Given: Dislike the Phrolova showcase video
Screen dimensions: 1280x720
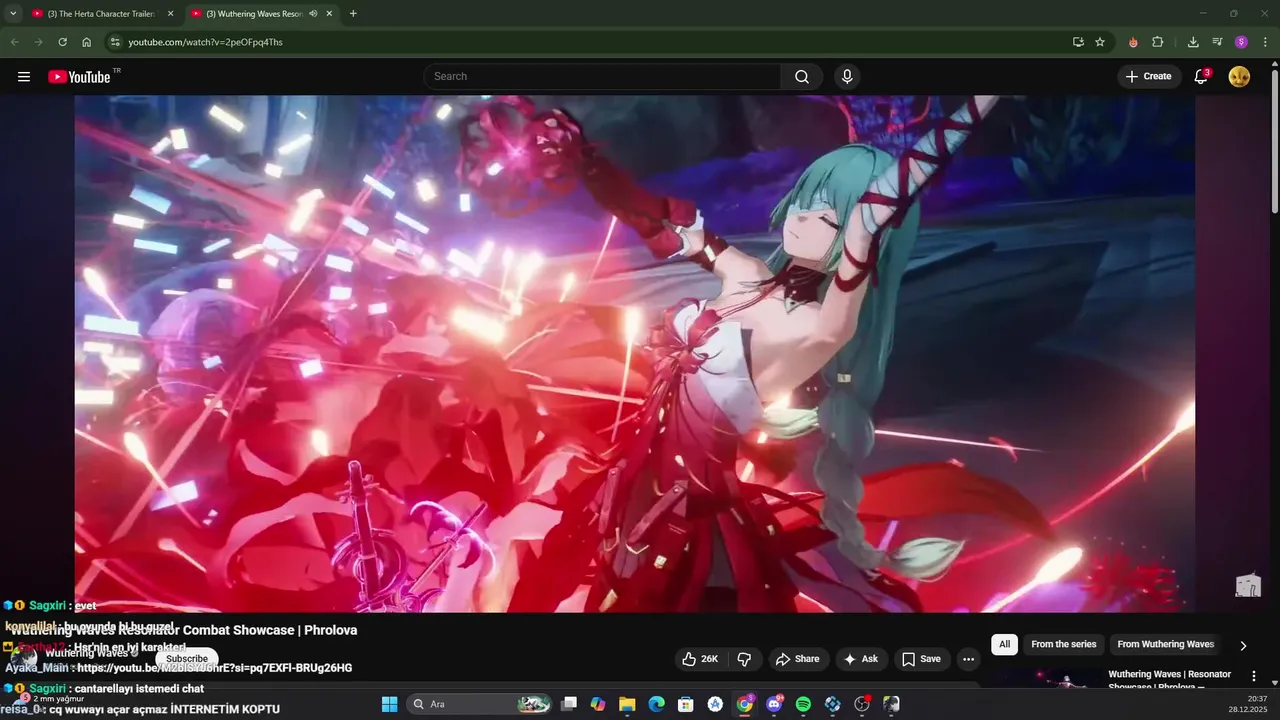Looking at the screenshot, I should point(744,659).
